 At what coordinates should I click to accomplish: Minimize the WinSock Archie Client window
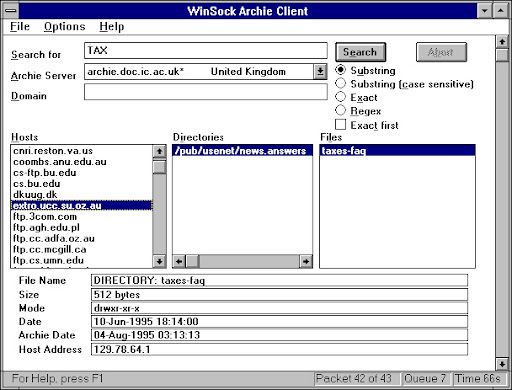(x=484, y=11)
